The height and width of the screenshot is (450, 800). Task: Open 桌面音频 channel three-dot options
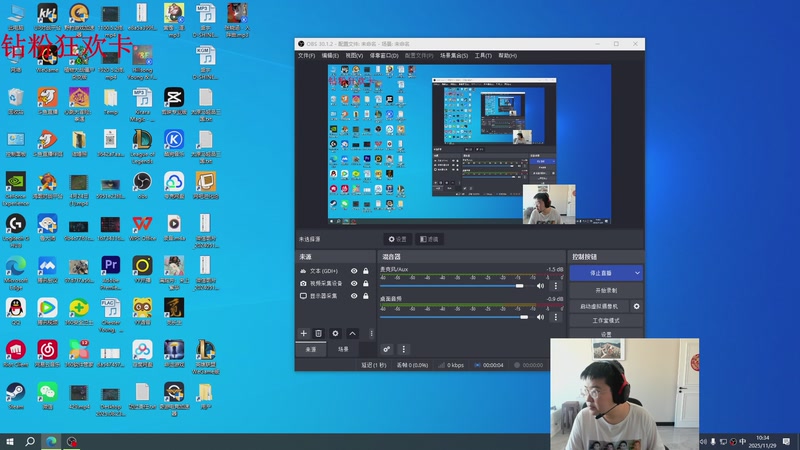pyautogui.click(x=556, y=317)
